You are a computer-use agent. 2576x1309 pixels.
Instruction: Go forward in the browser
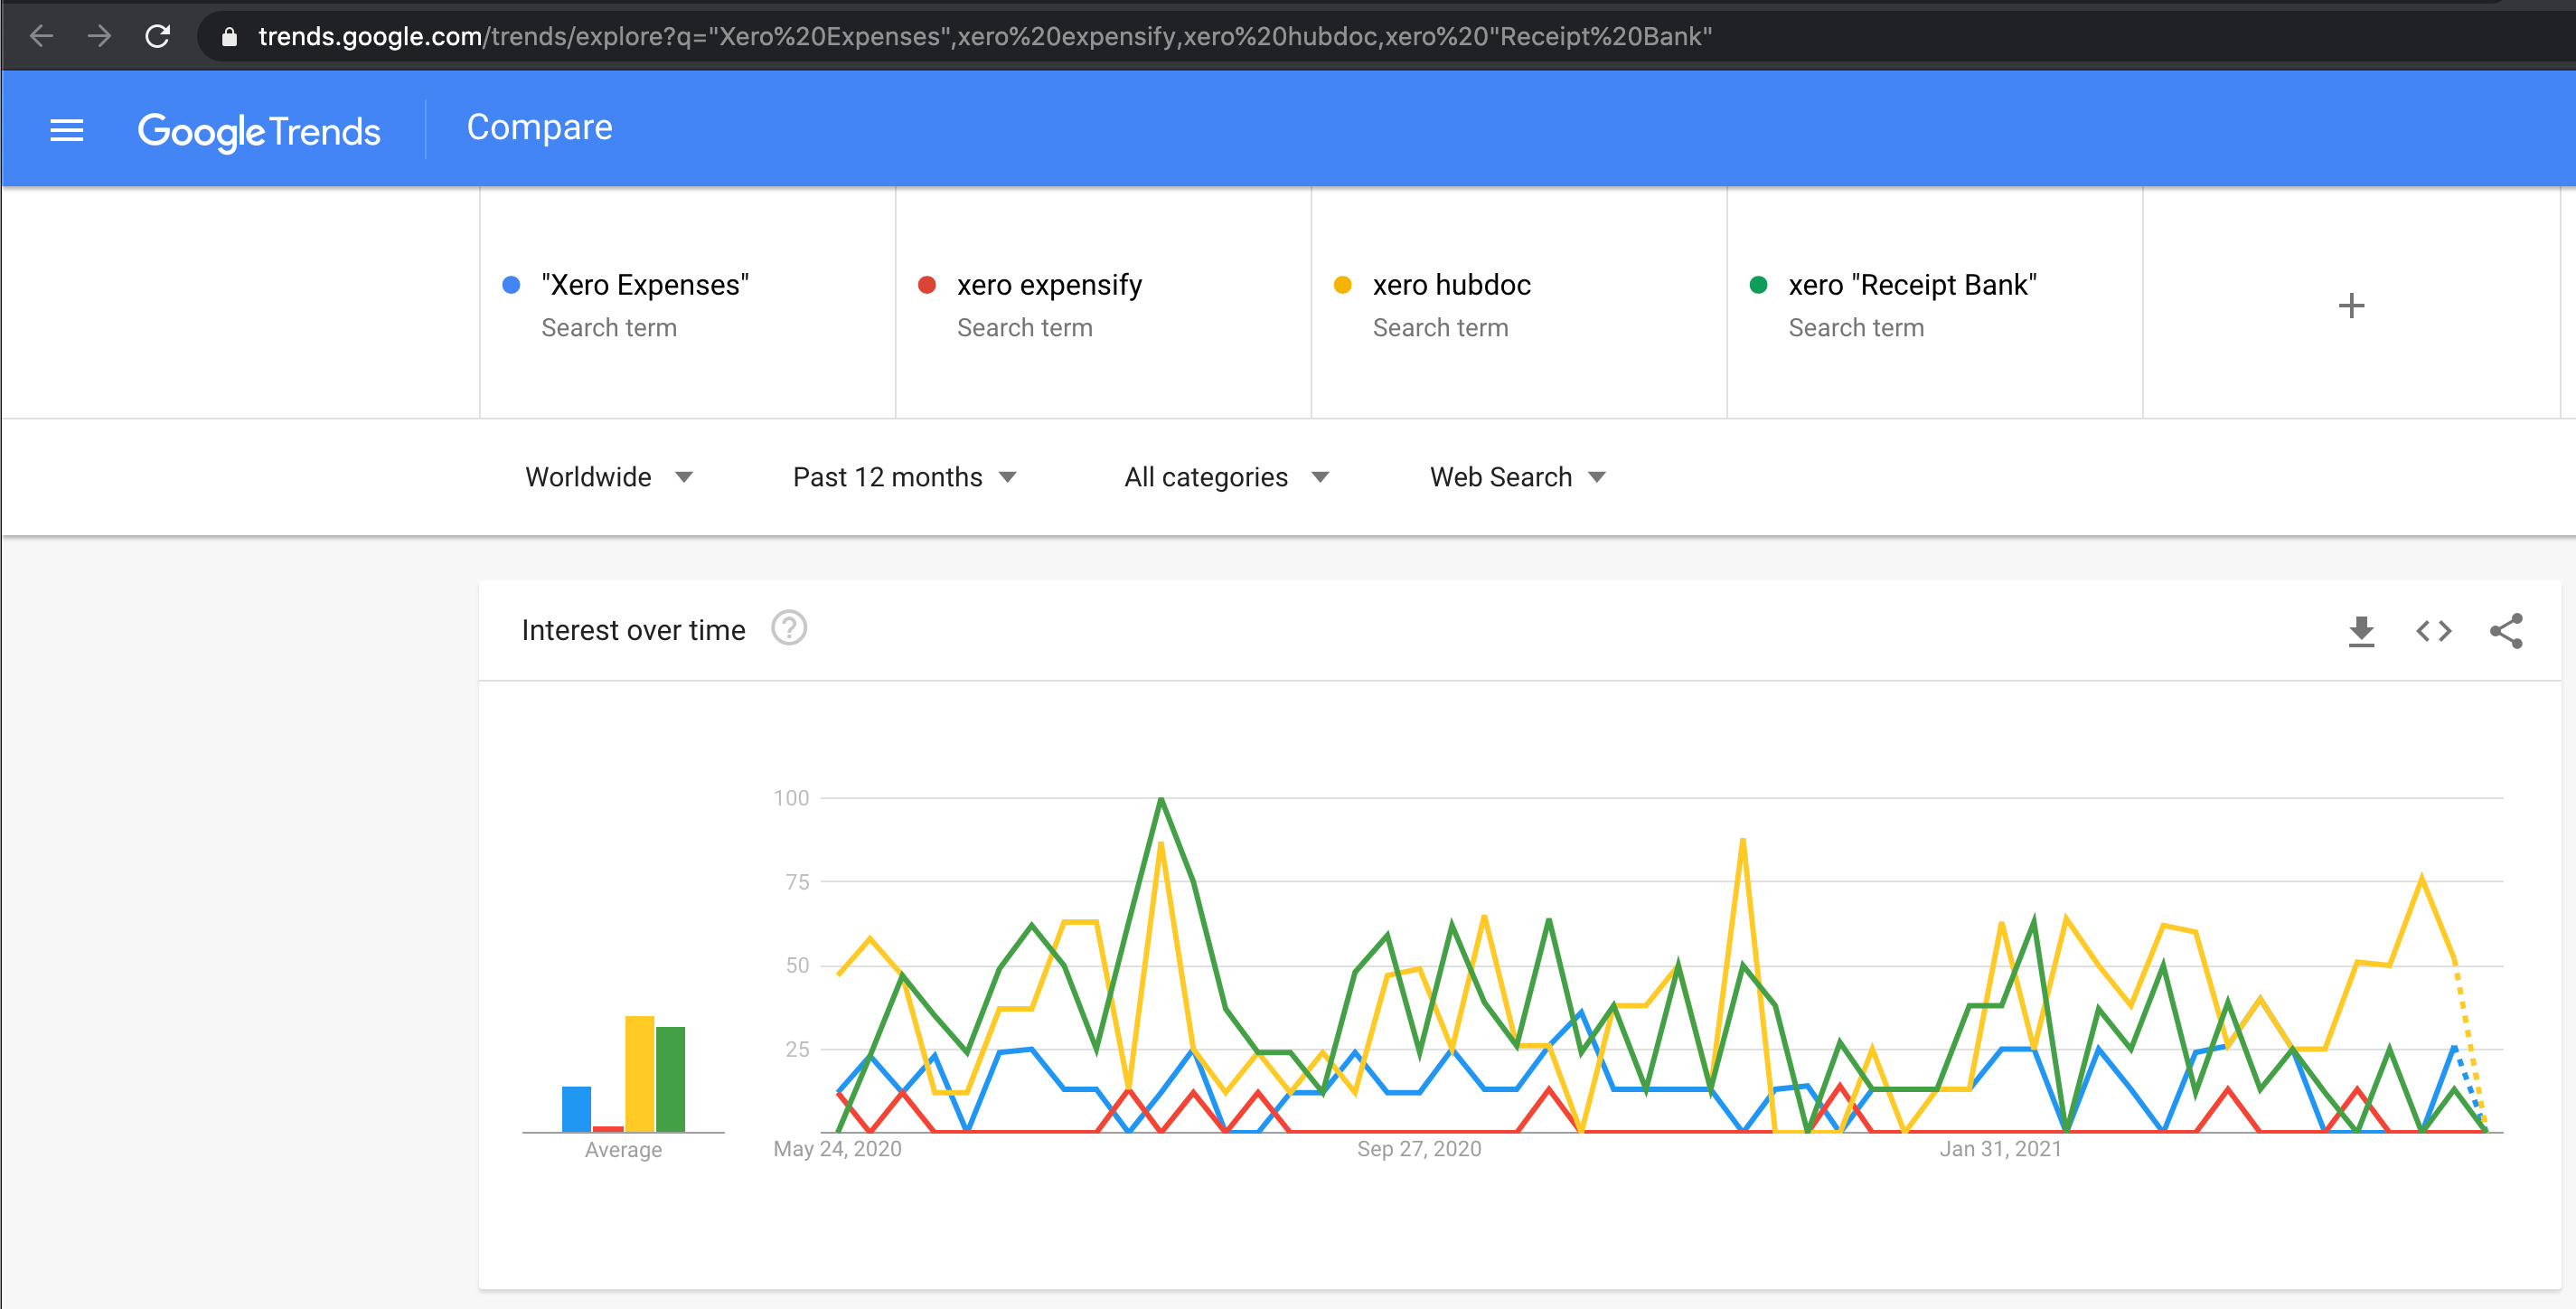pyautogui.click(x=99, y=37)
